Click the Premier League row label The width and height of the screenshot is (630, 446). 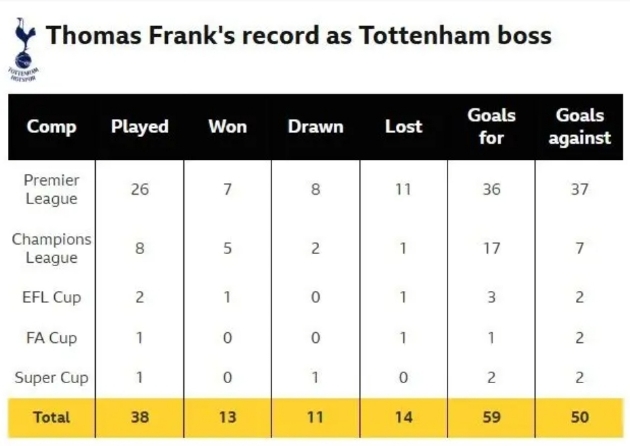[51, 189]
